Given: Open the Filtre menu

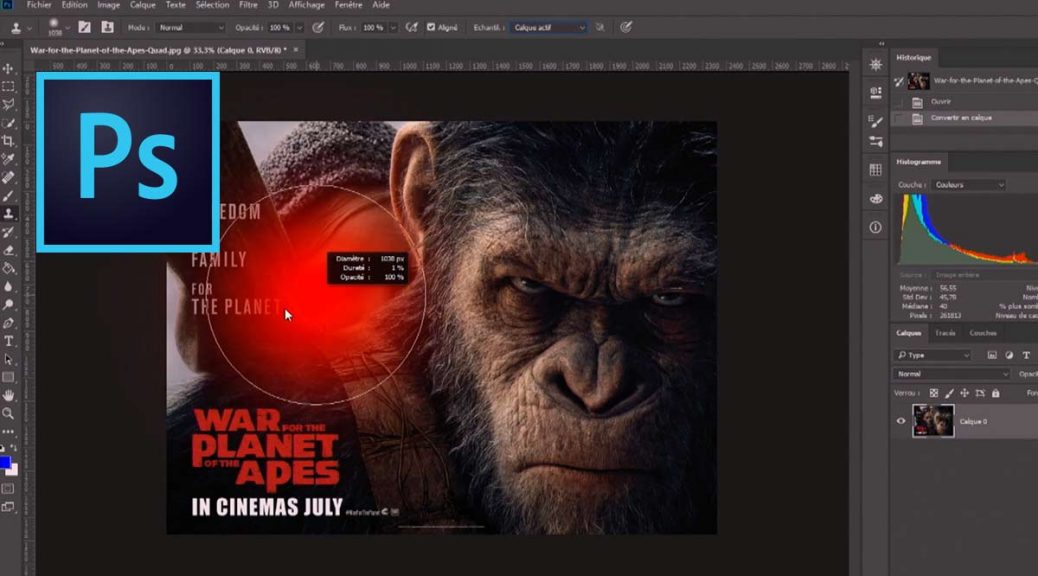Looking at the screenshot, I should 248,5.
